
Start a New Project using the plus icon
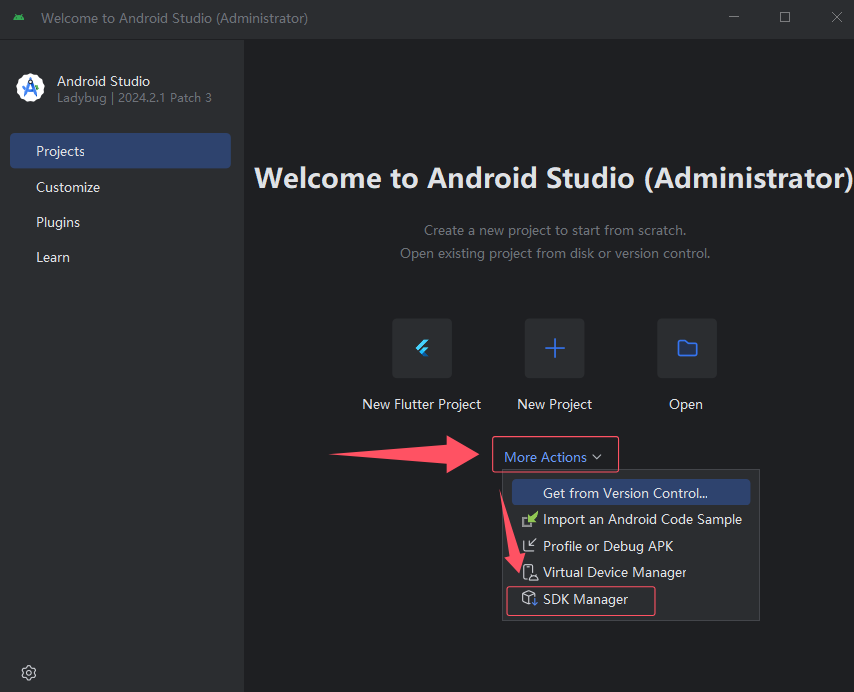point(554,348)
